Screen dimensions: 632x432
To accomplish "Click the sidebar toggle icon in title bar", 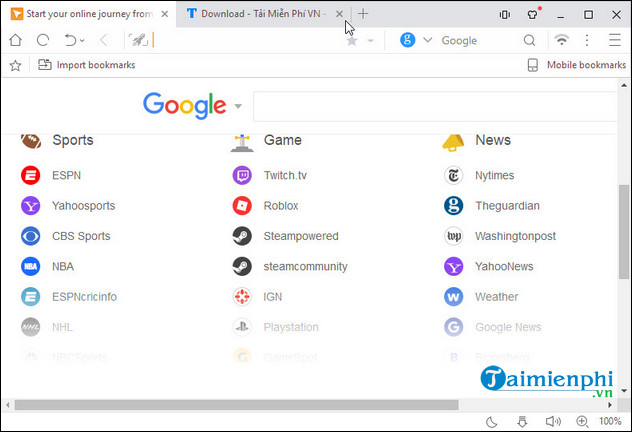I will point(505,15).
